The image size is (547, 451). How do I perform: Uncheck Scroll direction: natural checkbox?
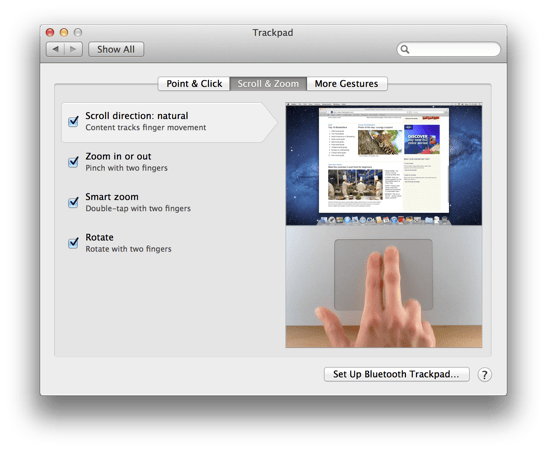[x=73, y=121]
